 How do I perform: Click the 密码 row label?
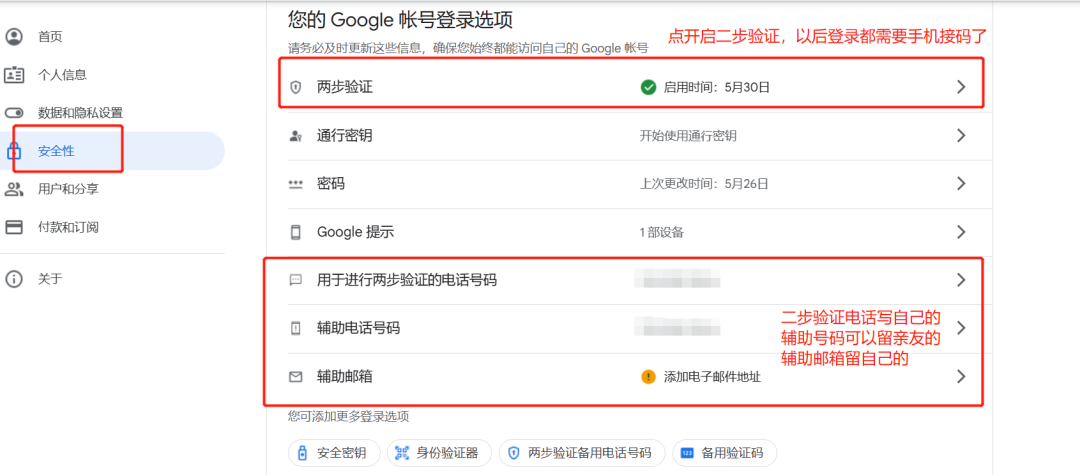coord(331,184)
